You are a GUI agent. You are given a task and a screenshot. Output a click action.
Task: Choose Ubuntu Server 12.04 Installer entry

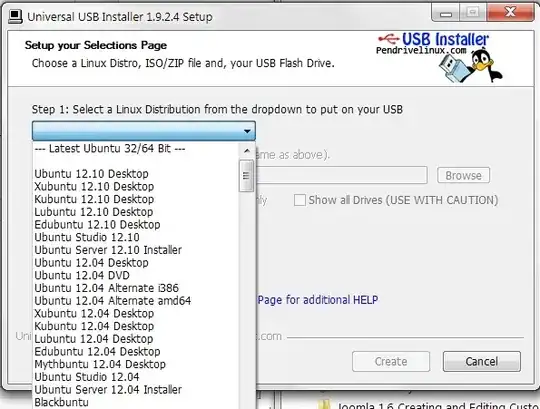click(x=108, y=390)
